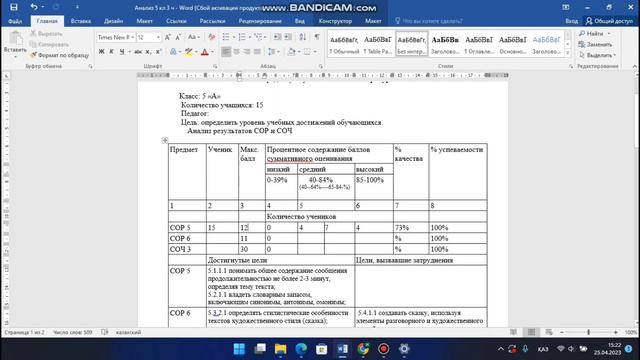Align text left

[x=226, y=52]
